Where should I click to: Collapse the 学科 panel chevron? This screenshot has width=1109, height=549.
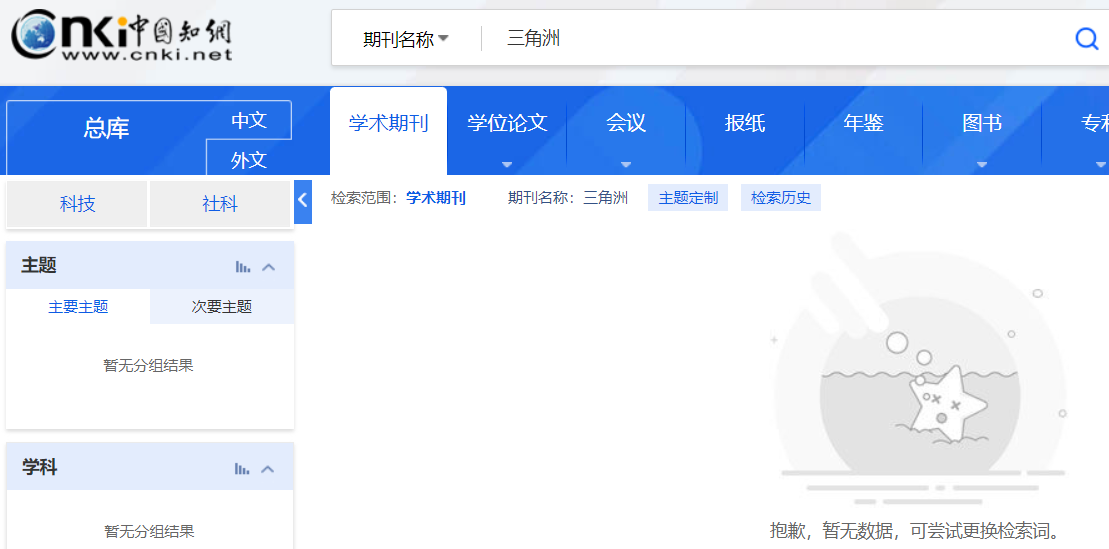(x=268, y=469)
